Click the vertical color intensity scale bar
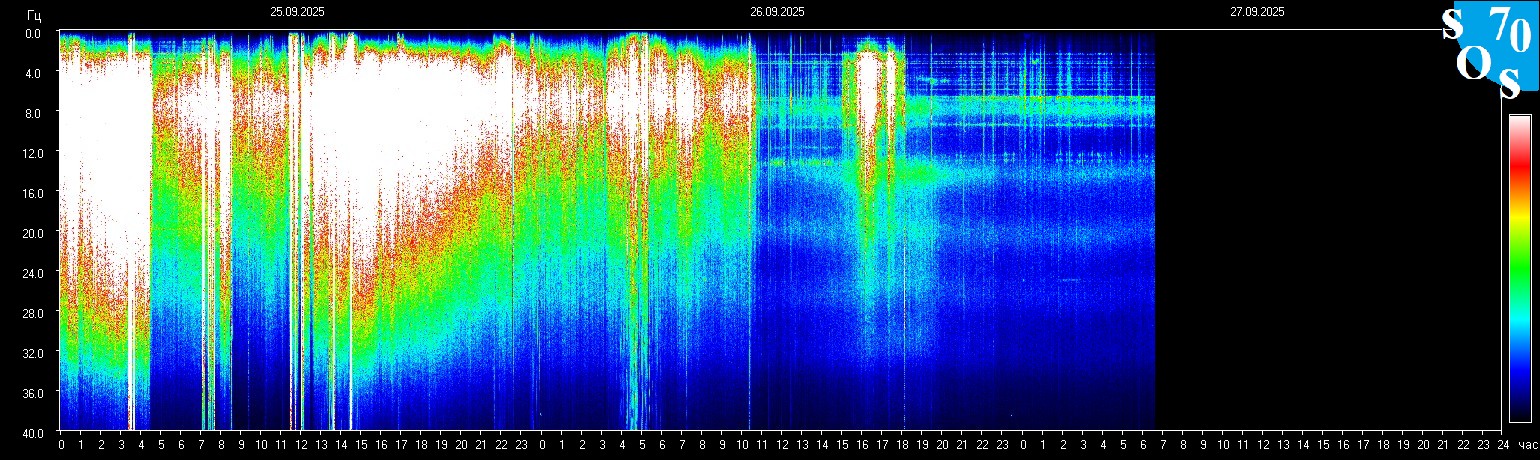Image resolution: width=1540 pixels, height=460 pixels. coord(1519,268)
